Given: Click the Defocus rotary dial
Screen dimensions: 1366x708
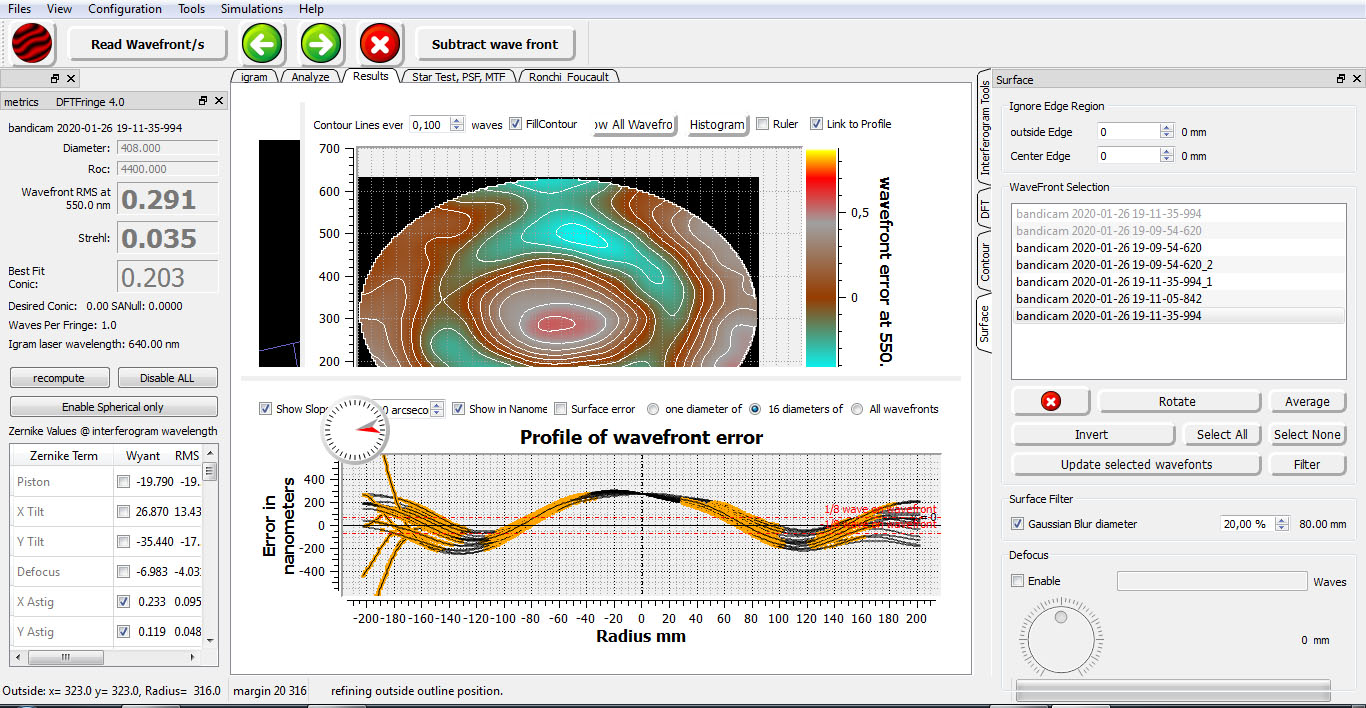Looking at the screenshot, I should [x=1059, y=638].
